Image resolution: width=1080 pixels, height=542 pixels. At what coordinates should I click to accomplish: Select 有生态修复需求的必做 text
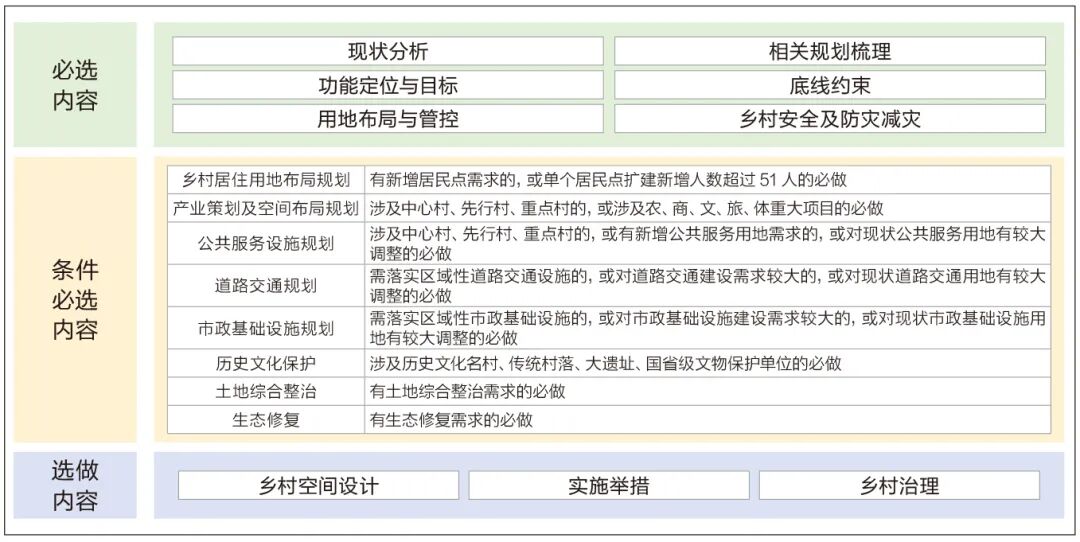pos(450,420)
